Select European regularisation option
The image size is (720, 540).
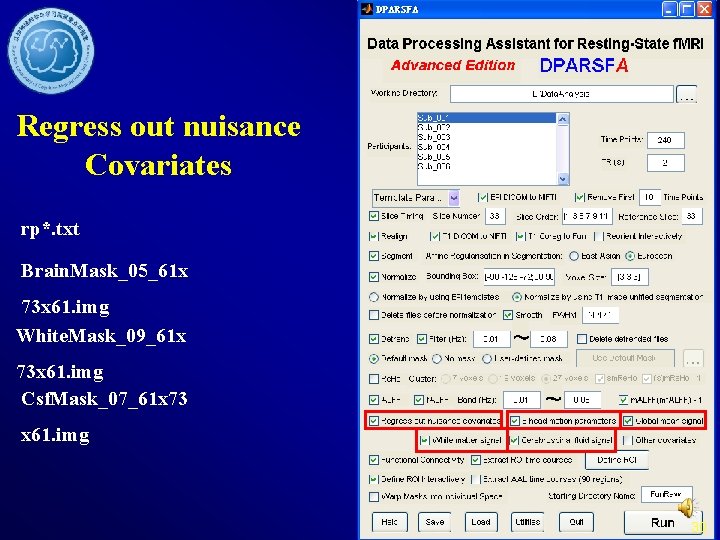click(x=630, y=256)
